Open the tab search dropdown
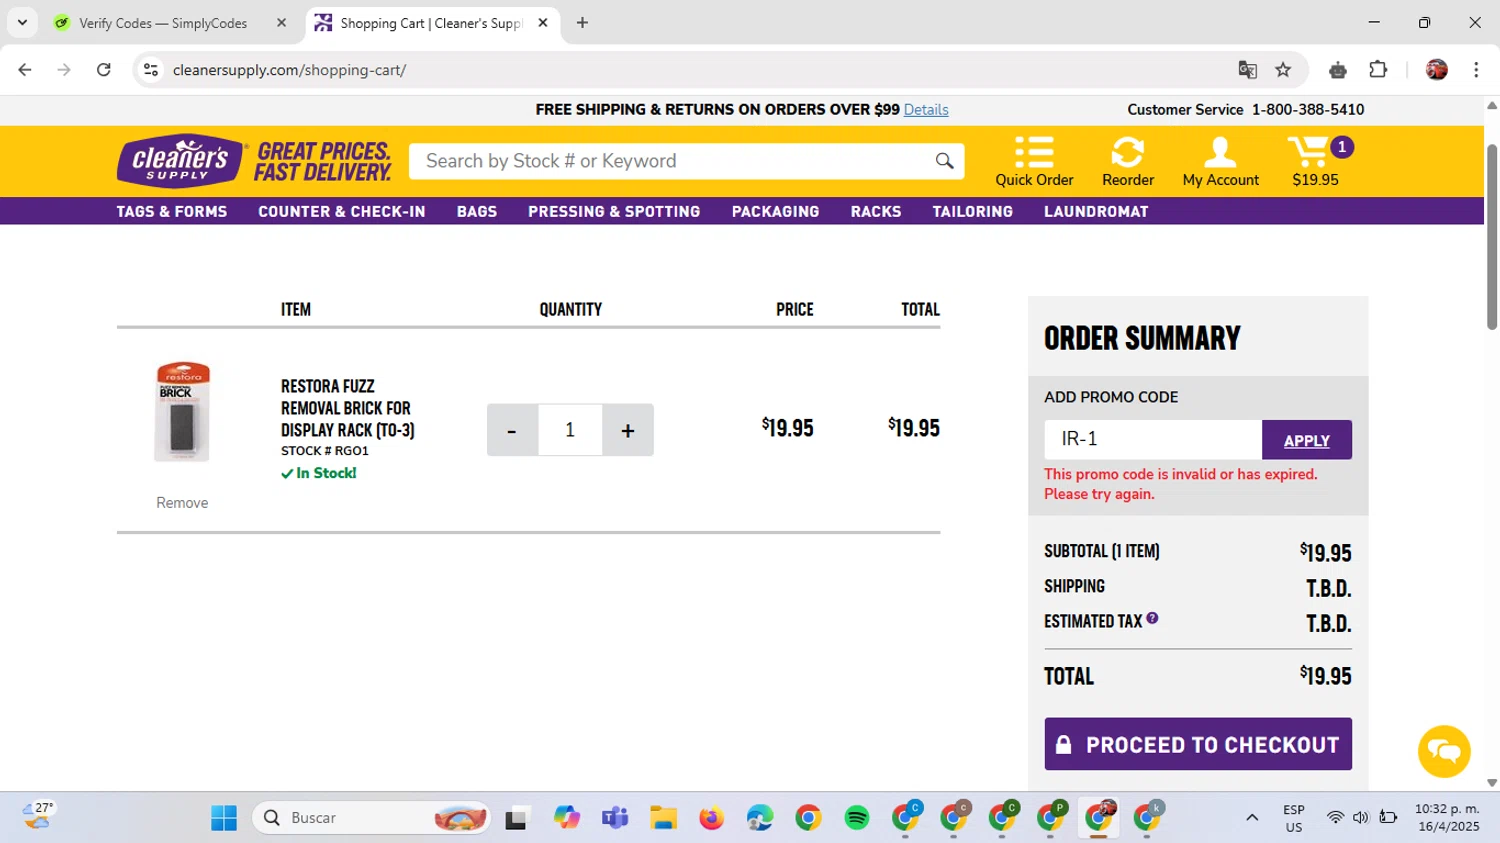 click(22, 22)
